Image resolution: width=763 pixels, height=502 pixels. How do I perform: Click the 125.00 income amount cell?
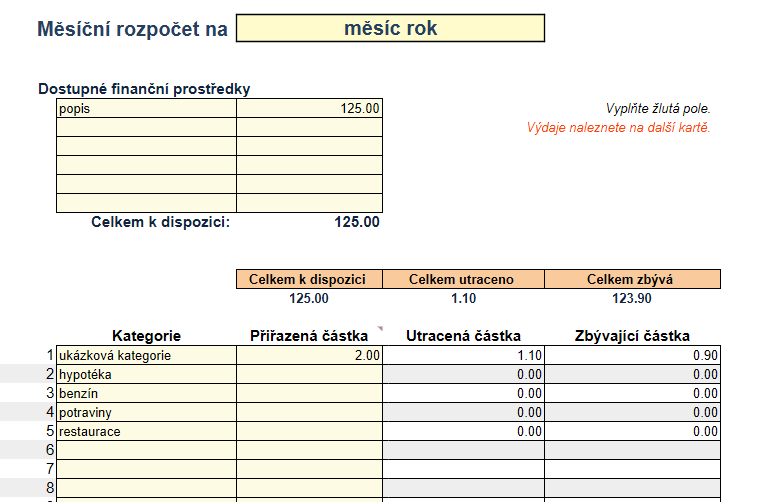tap(309, 108)
